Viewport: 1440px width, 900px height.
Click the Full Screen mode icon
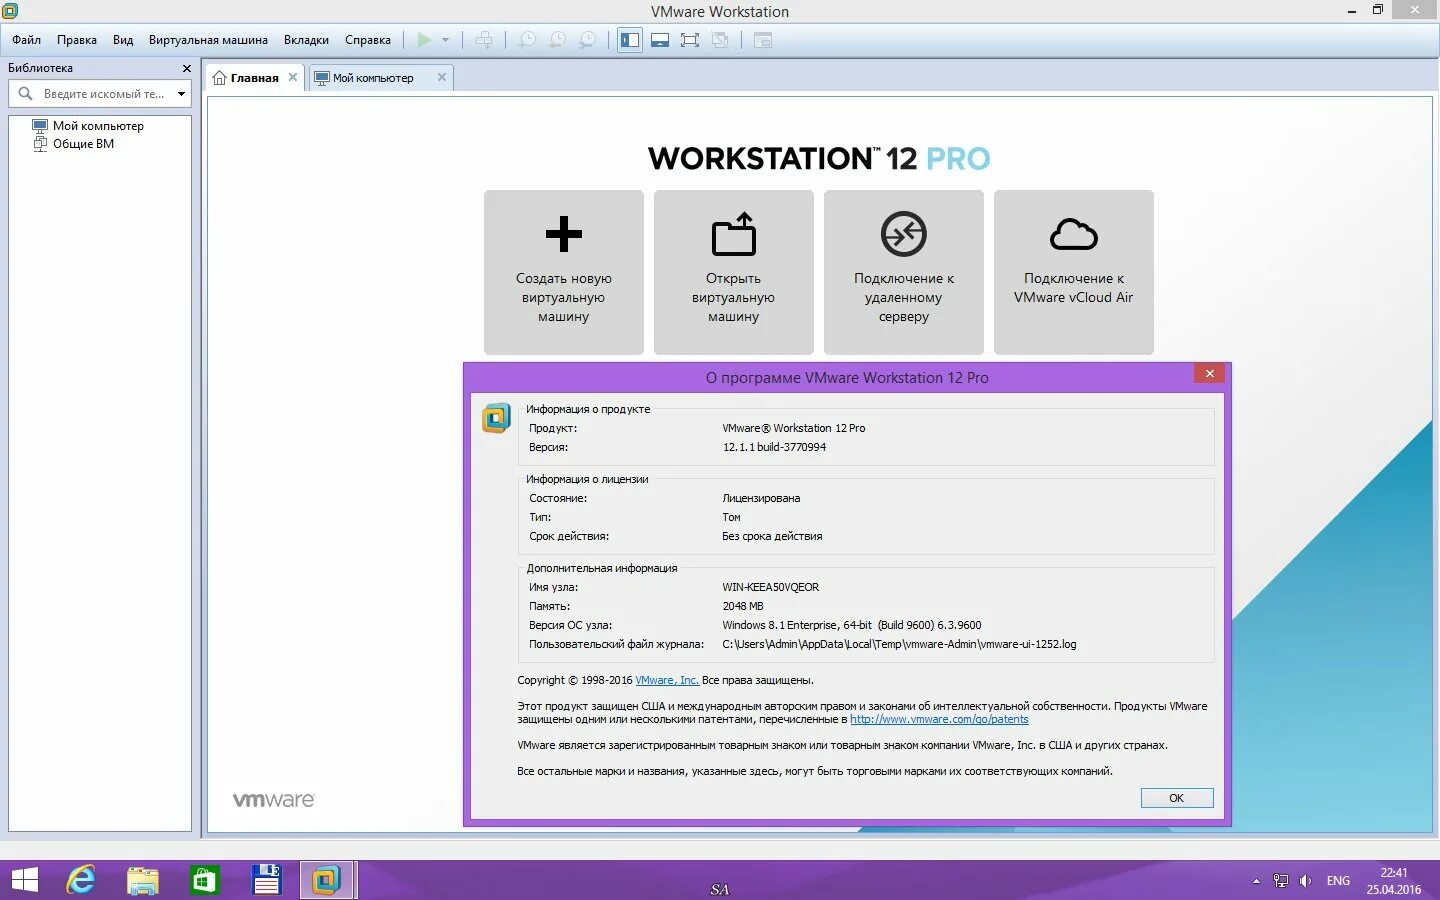[x=690, y=40]
